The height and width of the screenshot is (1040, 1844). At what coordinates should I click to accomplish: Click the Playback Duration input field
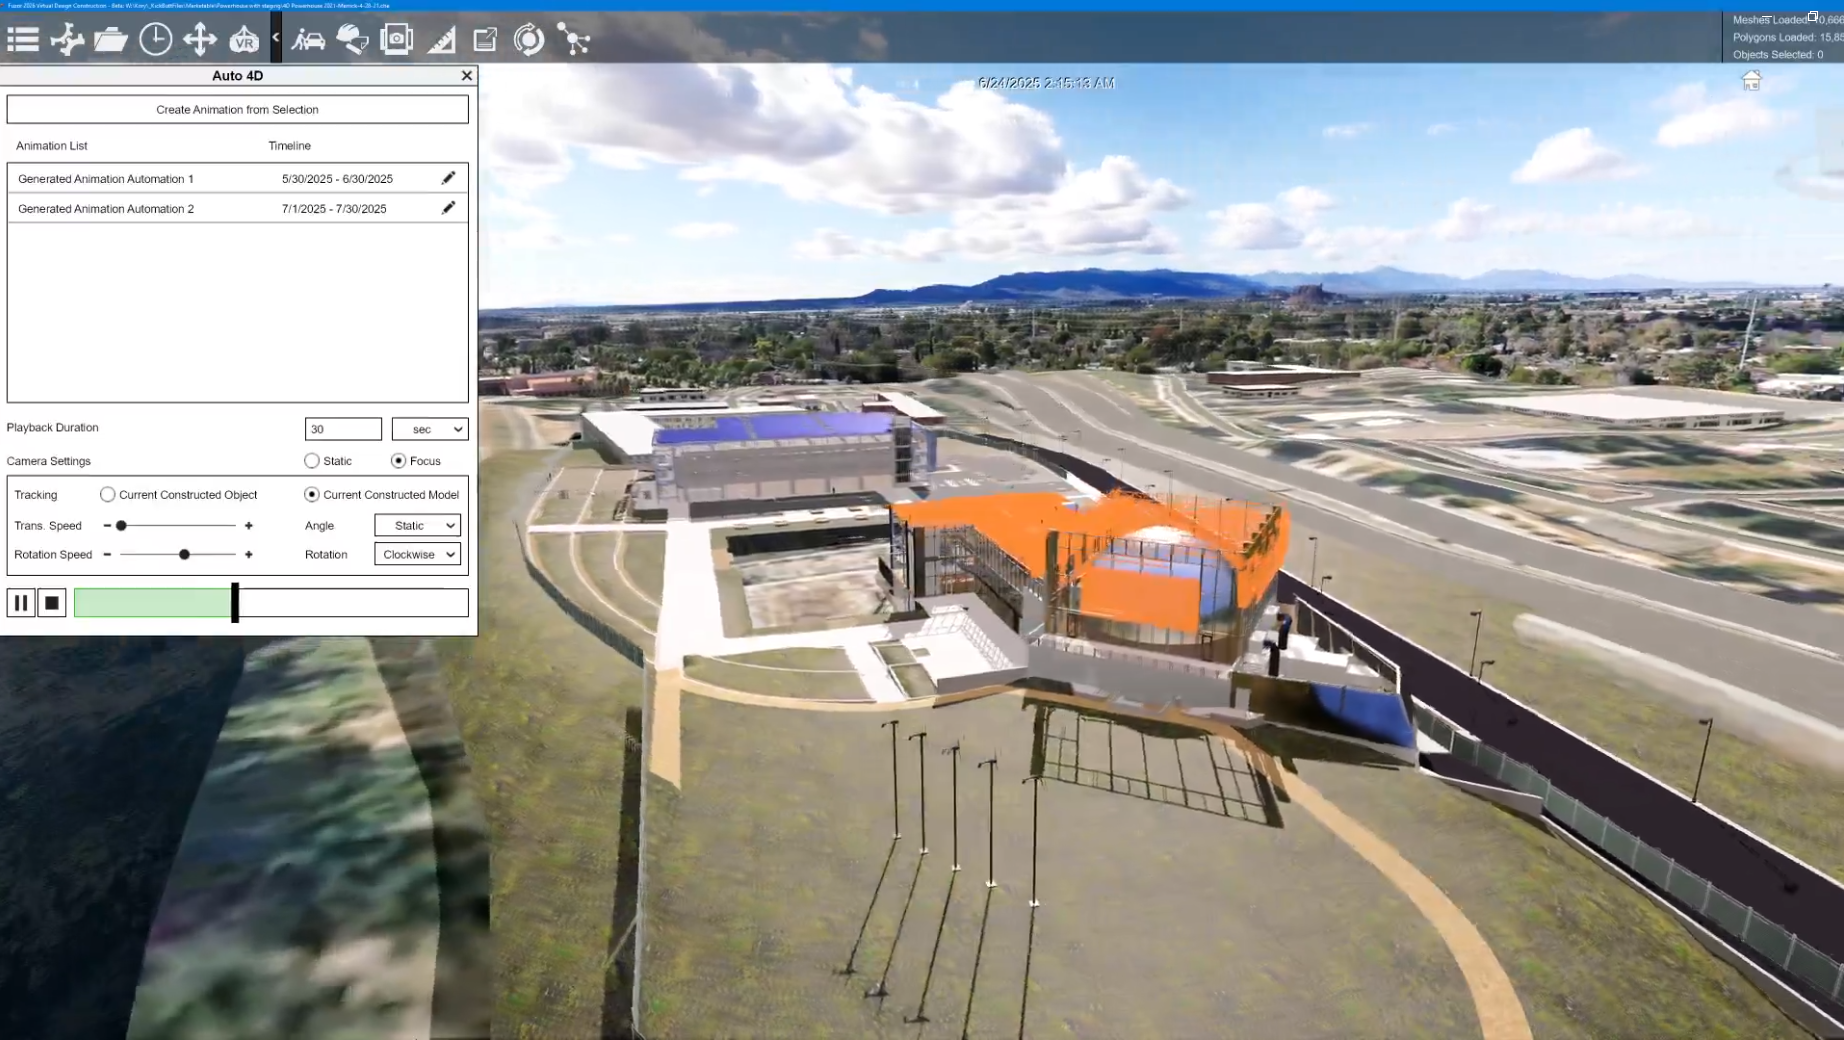[343, 429]
